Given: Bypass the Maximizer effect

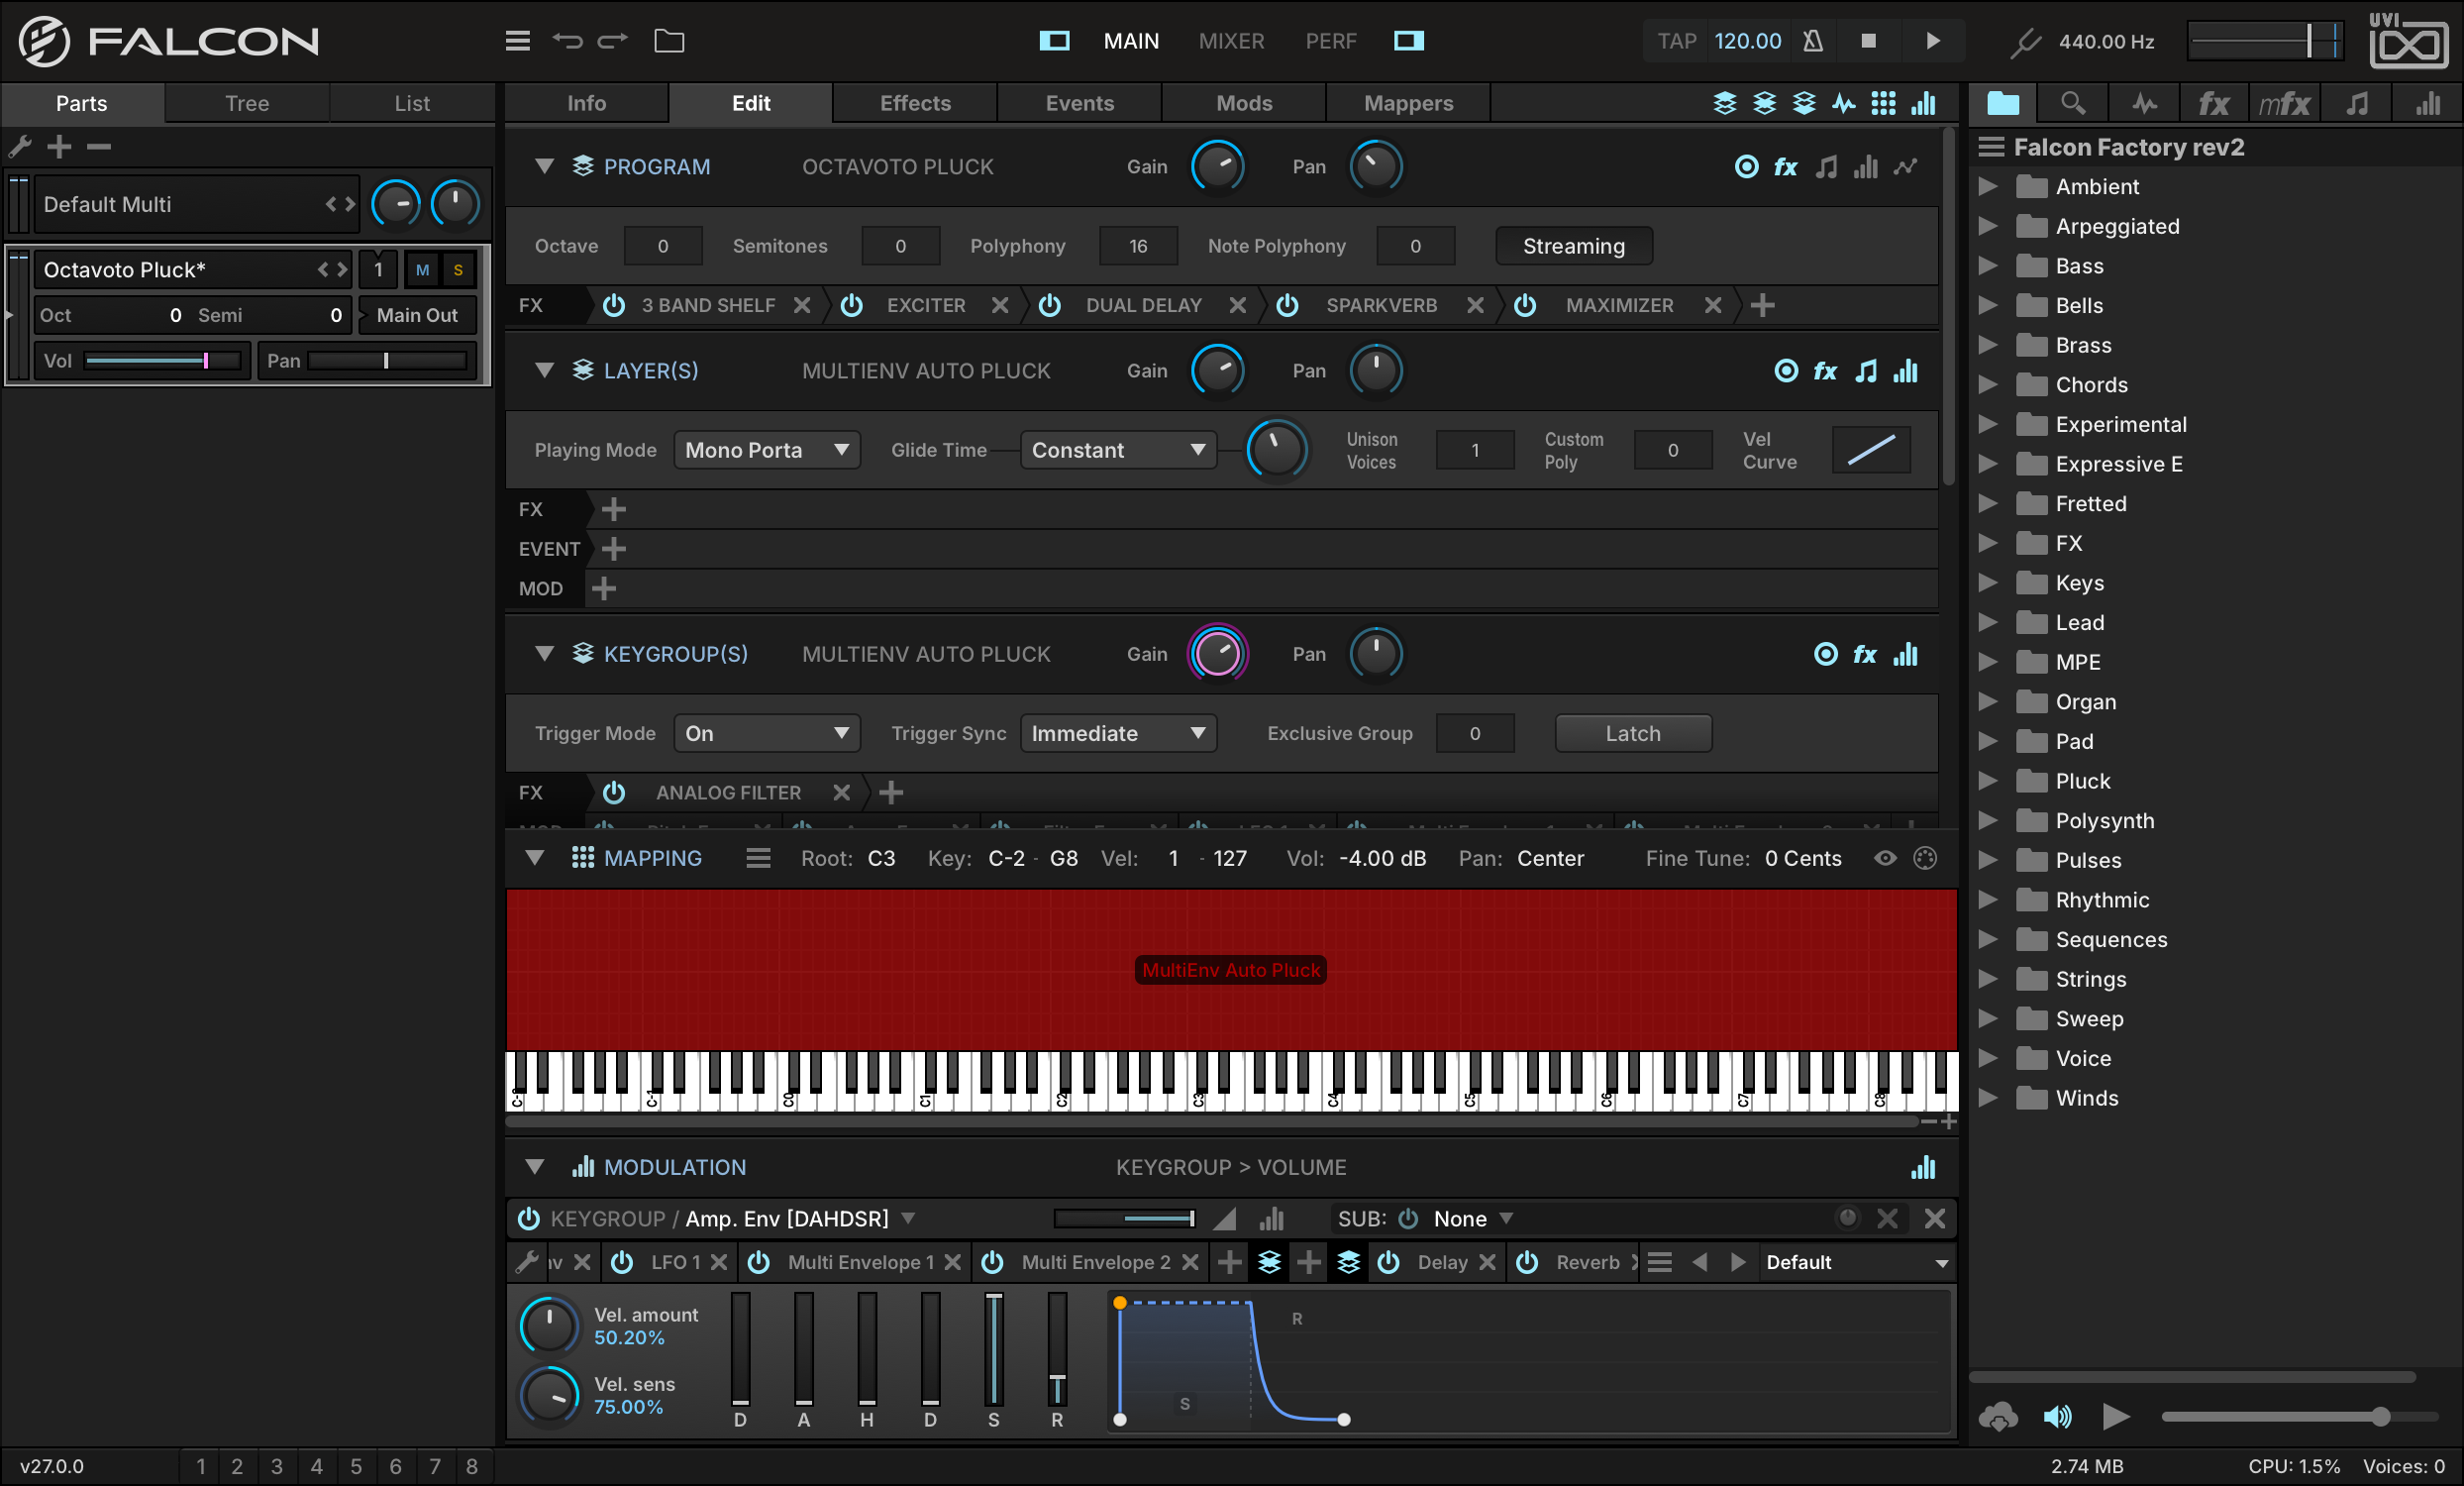Looking at the screenshot, I should [x=1524, y=305].
